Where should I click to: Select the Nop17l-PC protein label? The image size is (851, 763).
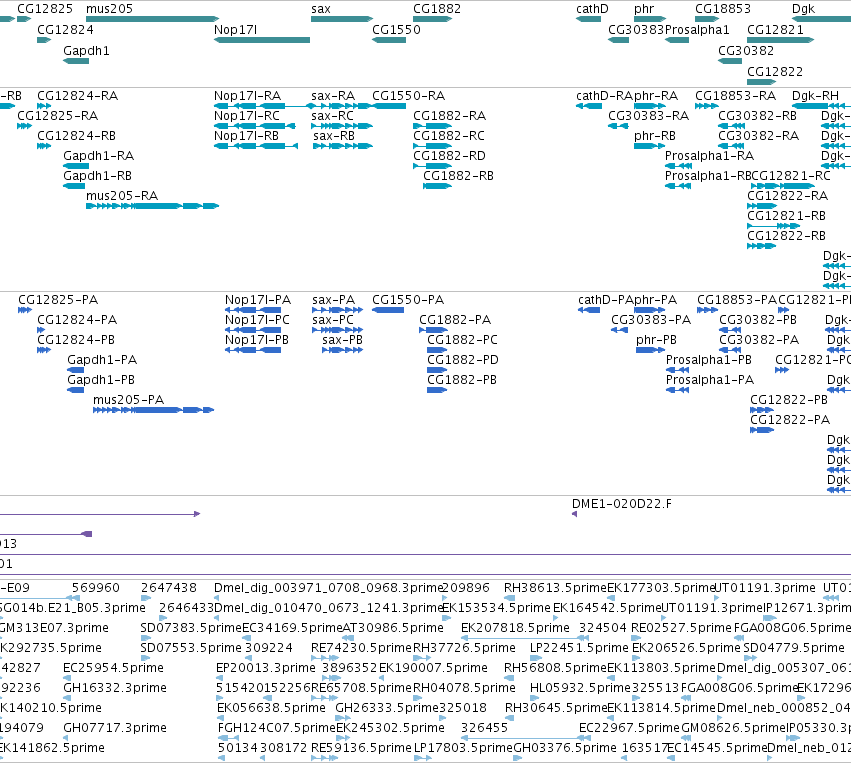point(257,320)
